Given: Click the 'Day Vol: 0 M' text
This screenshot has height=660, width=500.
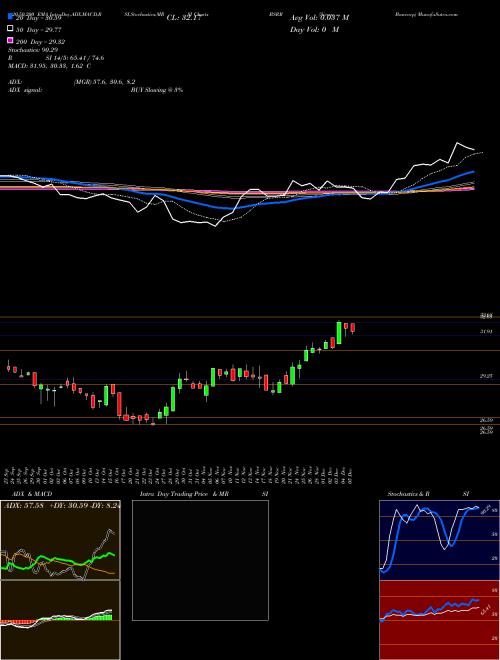Looking at the screenshot, I should pos(314,30).
